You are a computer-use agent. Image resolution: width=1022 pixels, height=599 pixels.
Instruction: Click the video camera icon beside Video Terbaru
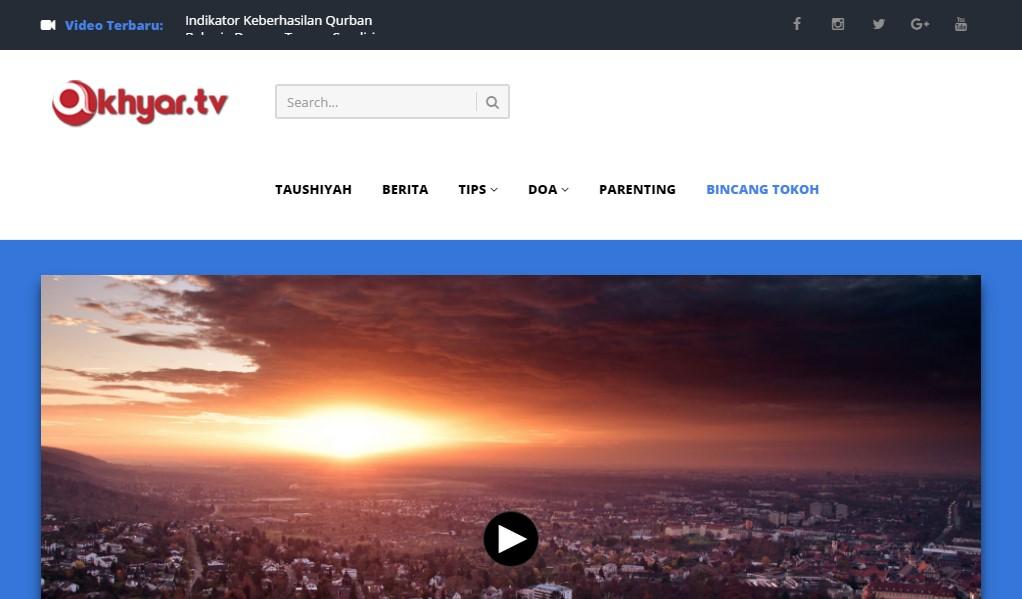pos(48,25)
